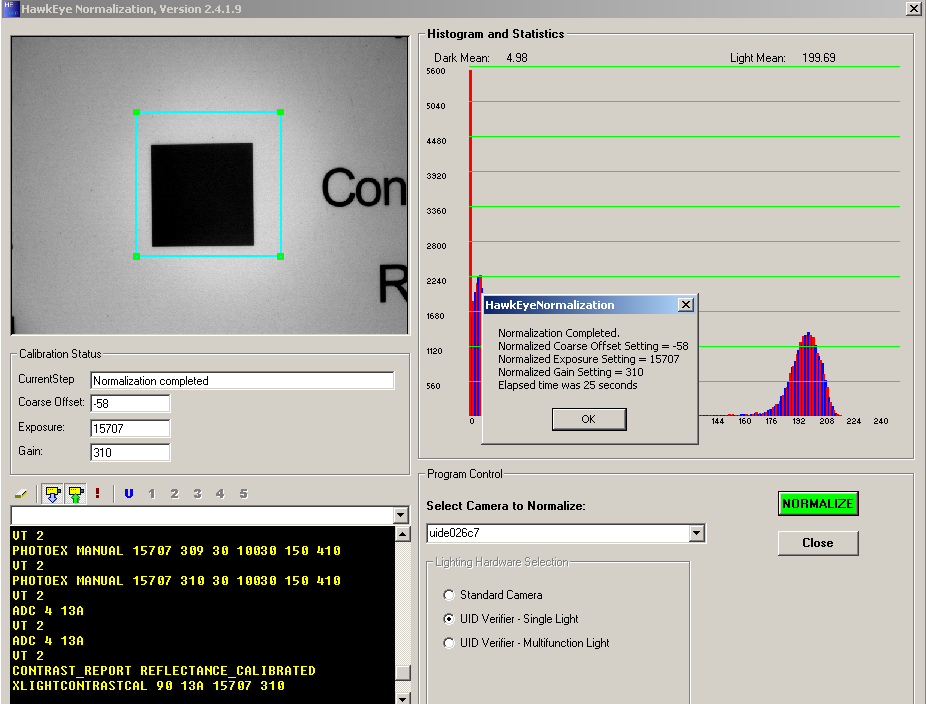Click inside the Gain value field

pyautogui.click(x=130, y=452)
